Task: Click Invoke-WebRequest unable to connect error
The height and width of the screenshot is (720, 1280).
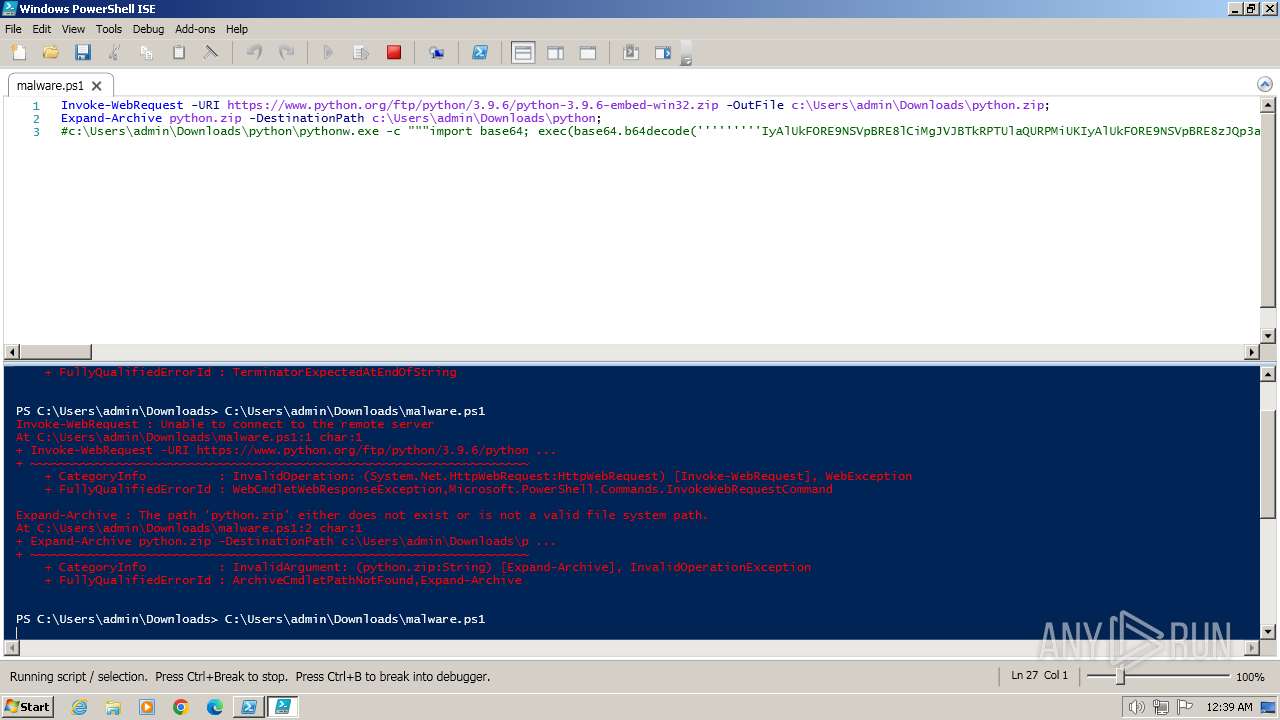Action: click(225, 424)
